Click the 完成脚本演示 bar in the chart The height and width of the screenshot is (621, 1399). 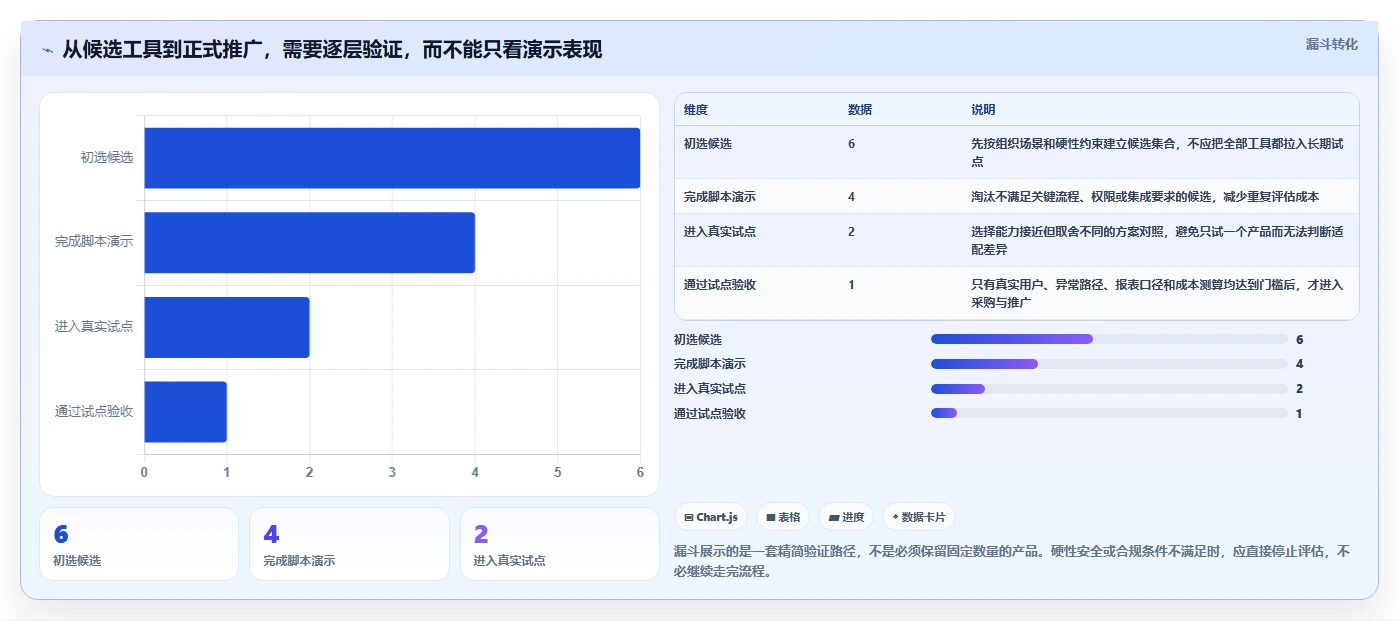point(310,242)
